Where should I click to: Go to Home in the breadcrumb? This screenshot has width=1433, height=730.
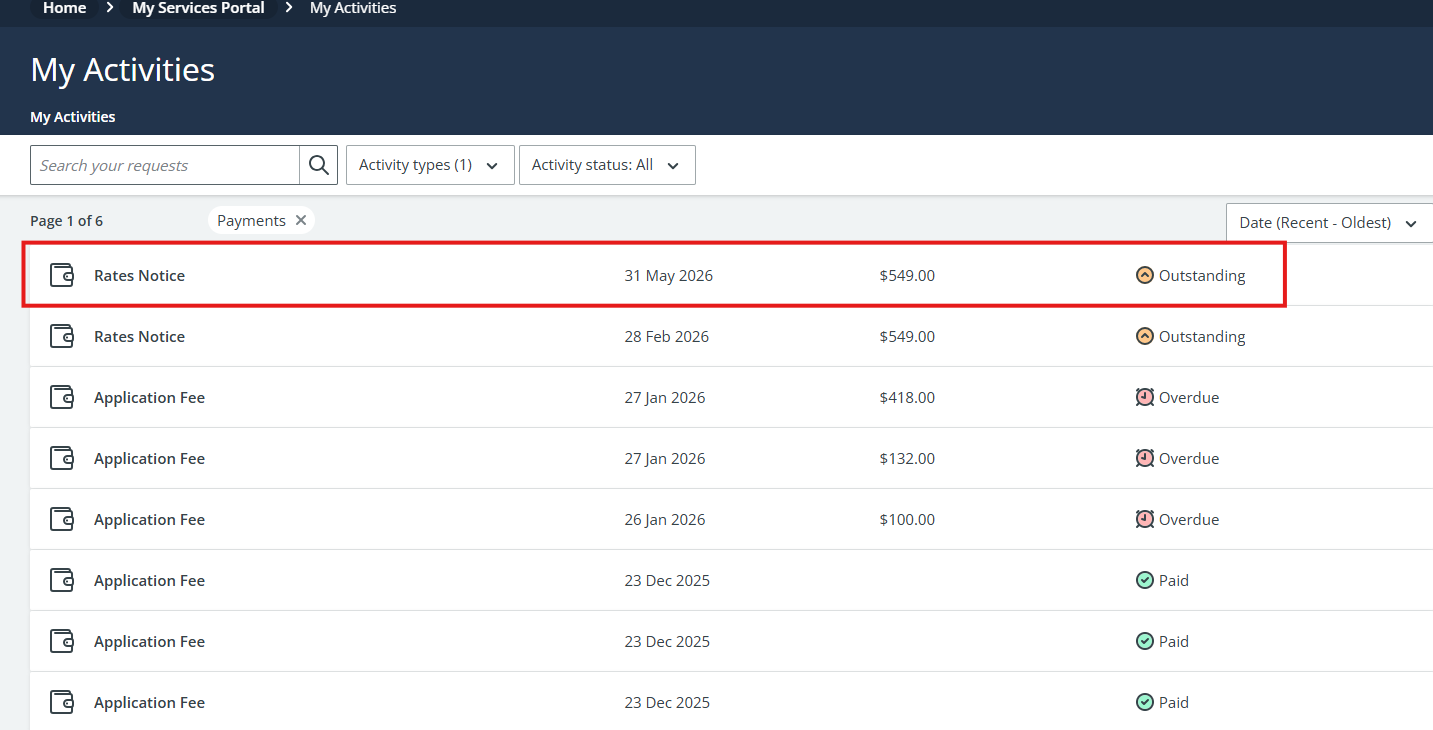tap(64, 8)
